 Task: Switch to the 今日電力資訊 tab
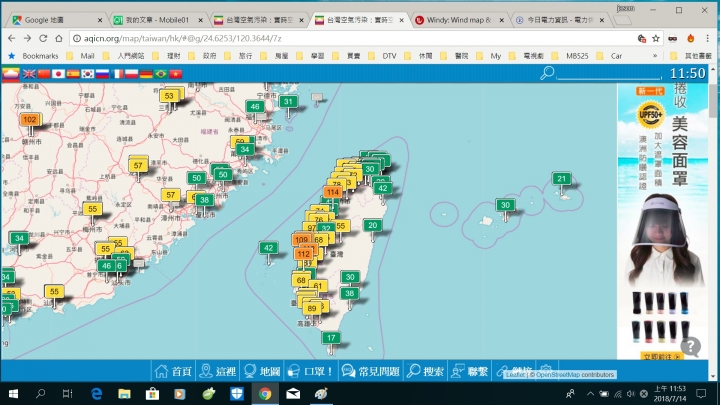click(559, 20)
